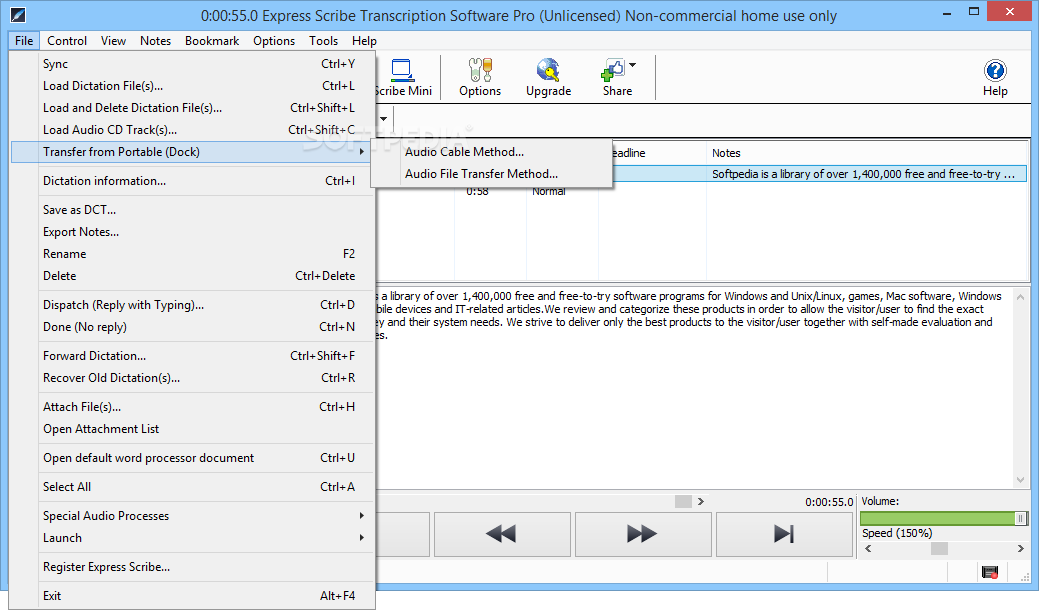Choose Attach File(s)...
Image resolution: width=1039 pixels, height=610 pixels.
193,407
